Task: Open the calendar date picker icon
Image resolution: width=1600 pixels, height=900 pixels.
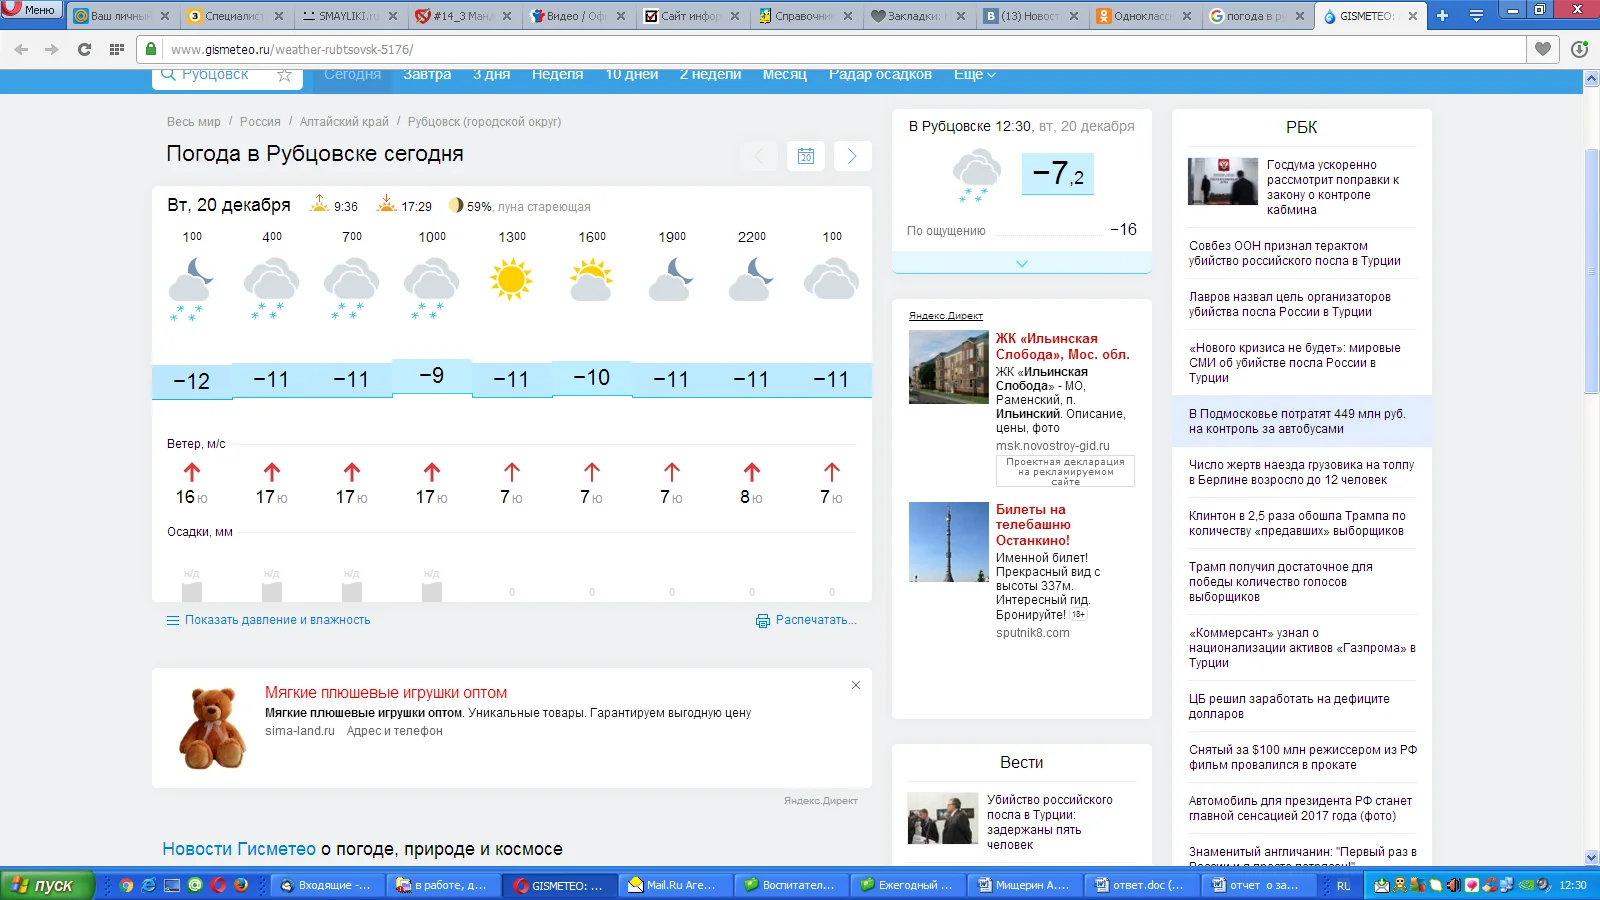Action: tap(806, 156)
